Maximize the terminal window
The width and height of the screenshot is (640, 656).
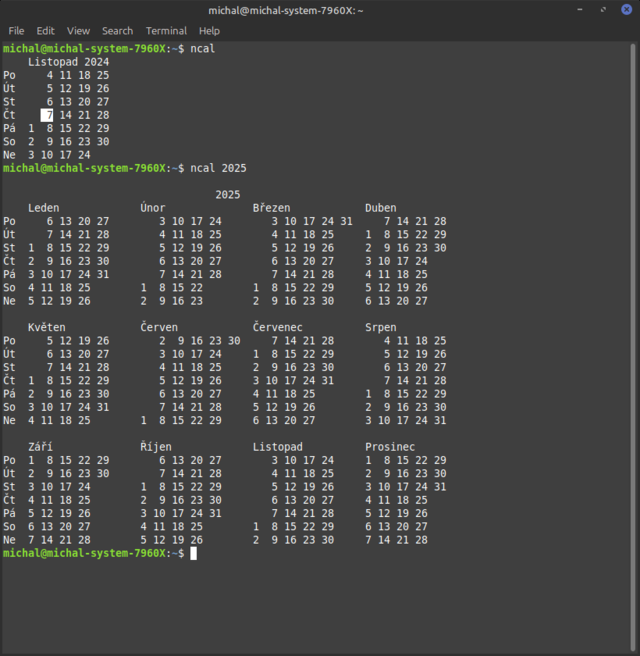pyautogui.click(x=603, y=10)
